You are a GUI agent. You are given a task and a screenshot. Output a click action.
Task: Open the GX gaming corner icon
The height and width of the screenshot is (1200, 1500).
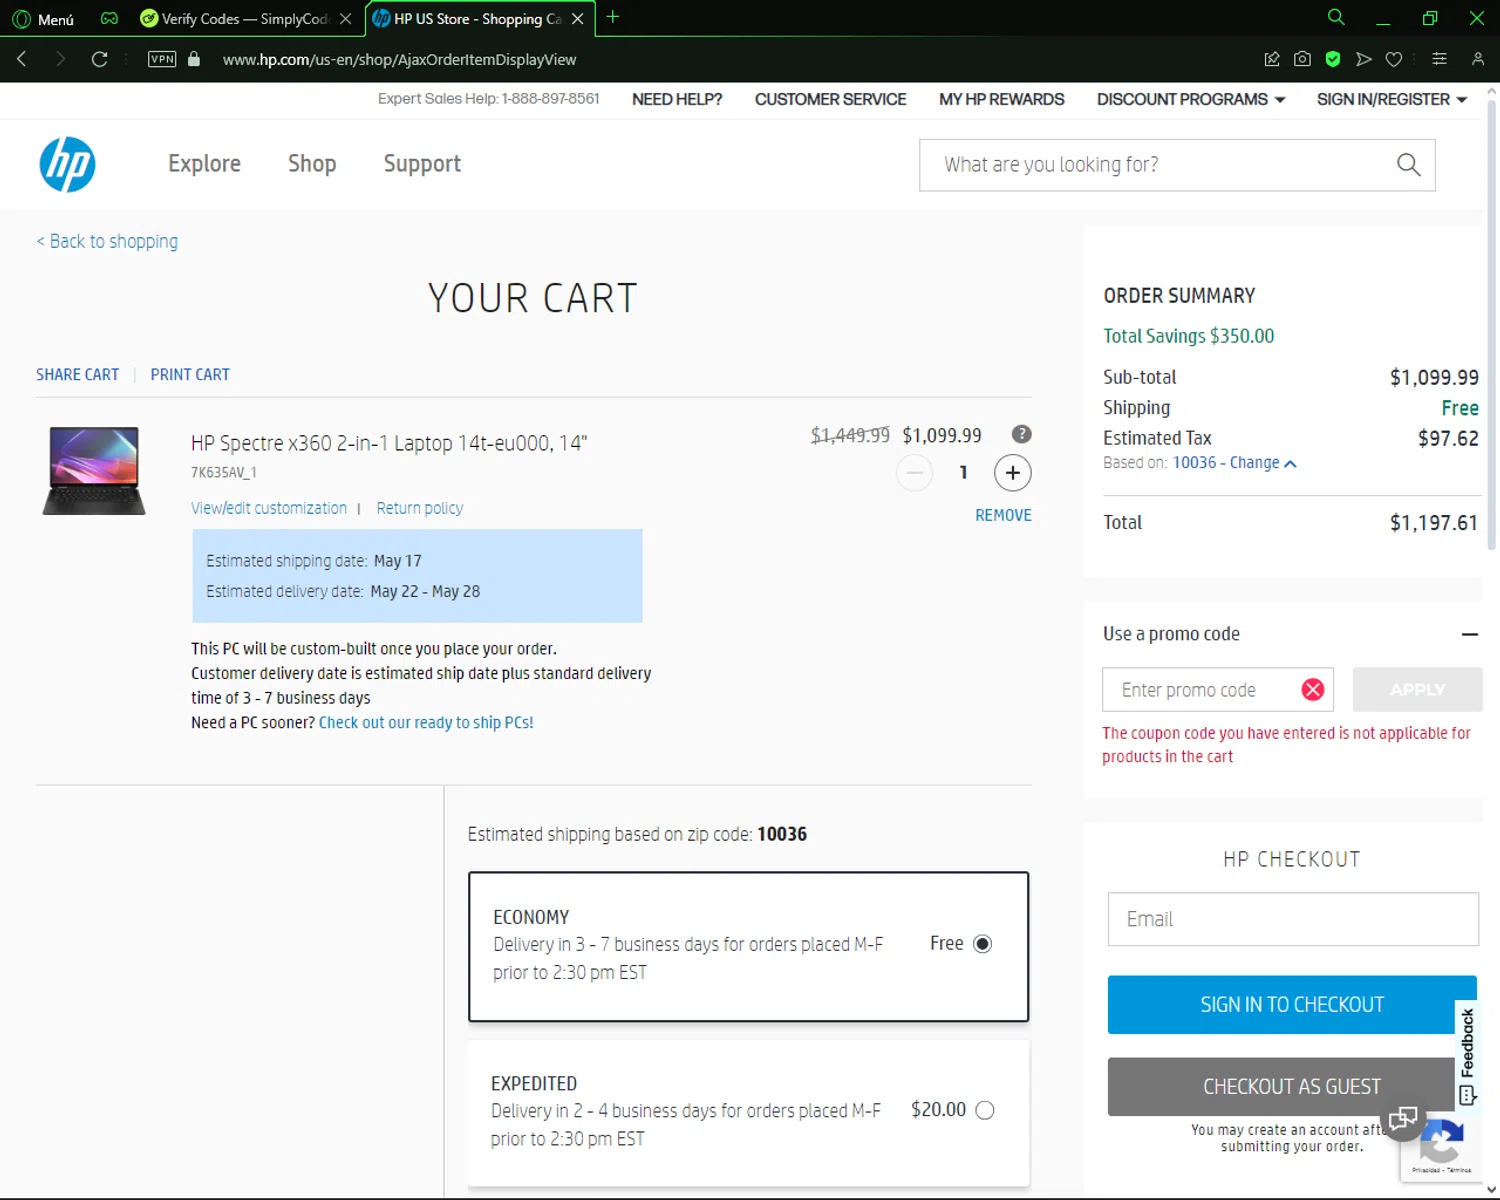pyautogui.click(x=109, y=19)
